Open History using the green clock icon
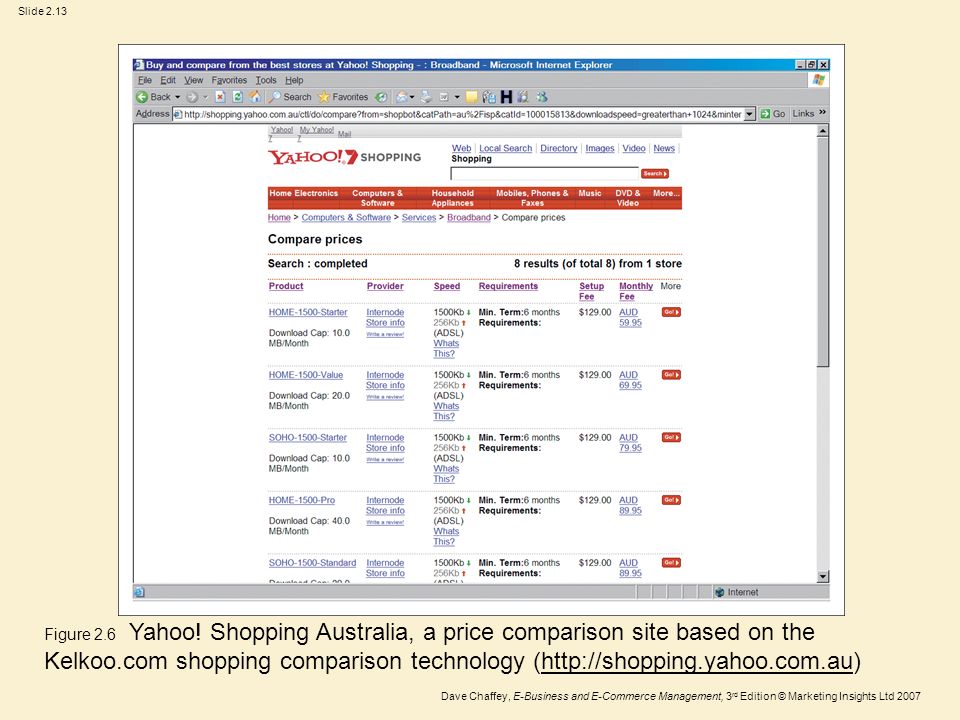 (381, 97)
